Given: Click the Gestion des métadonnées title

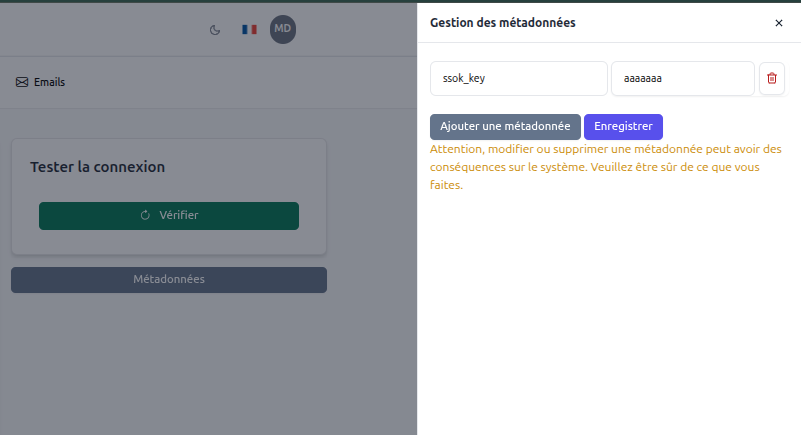Looking at the screenshot, I should tap(502, 22).
